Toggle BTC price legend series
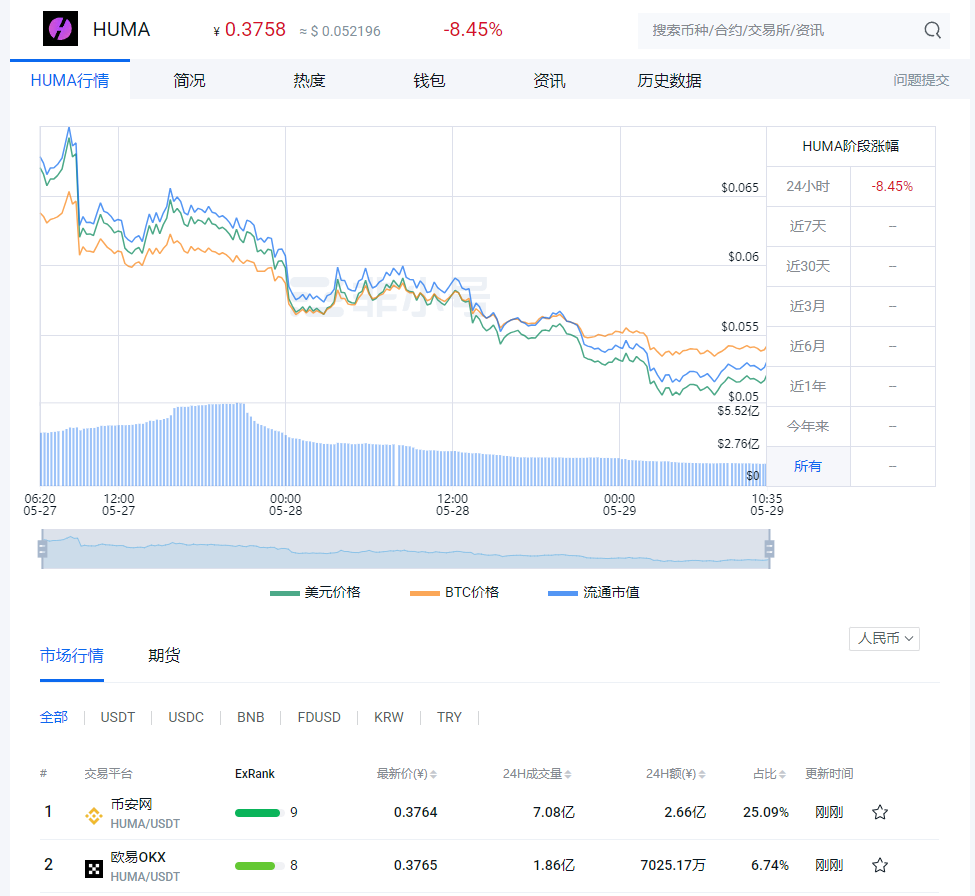This screenshot has width=975, height=896. pos(455,593)
